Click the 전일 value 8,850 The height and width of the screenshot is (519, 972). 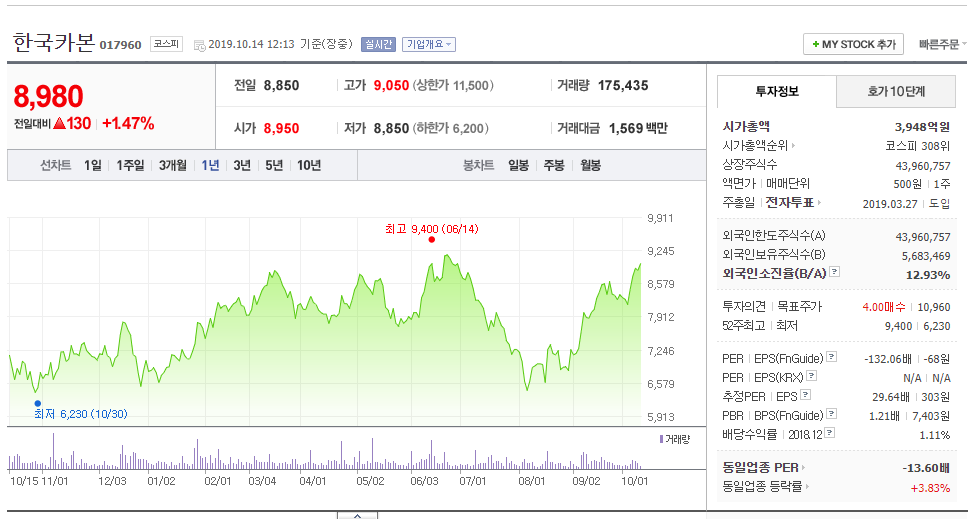point(281,86)
